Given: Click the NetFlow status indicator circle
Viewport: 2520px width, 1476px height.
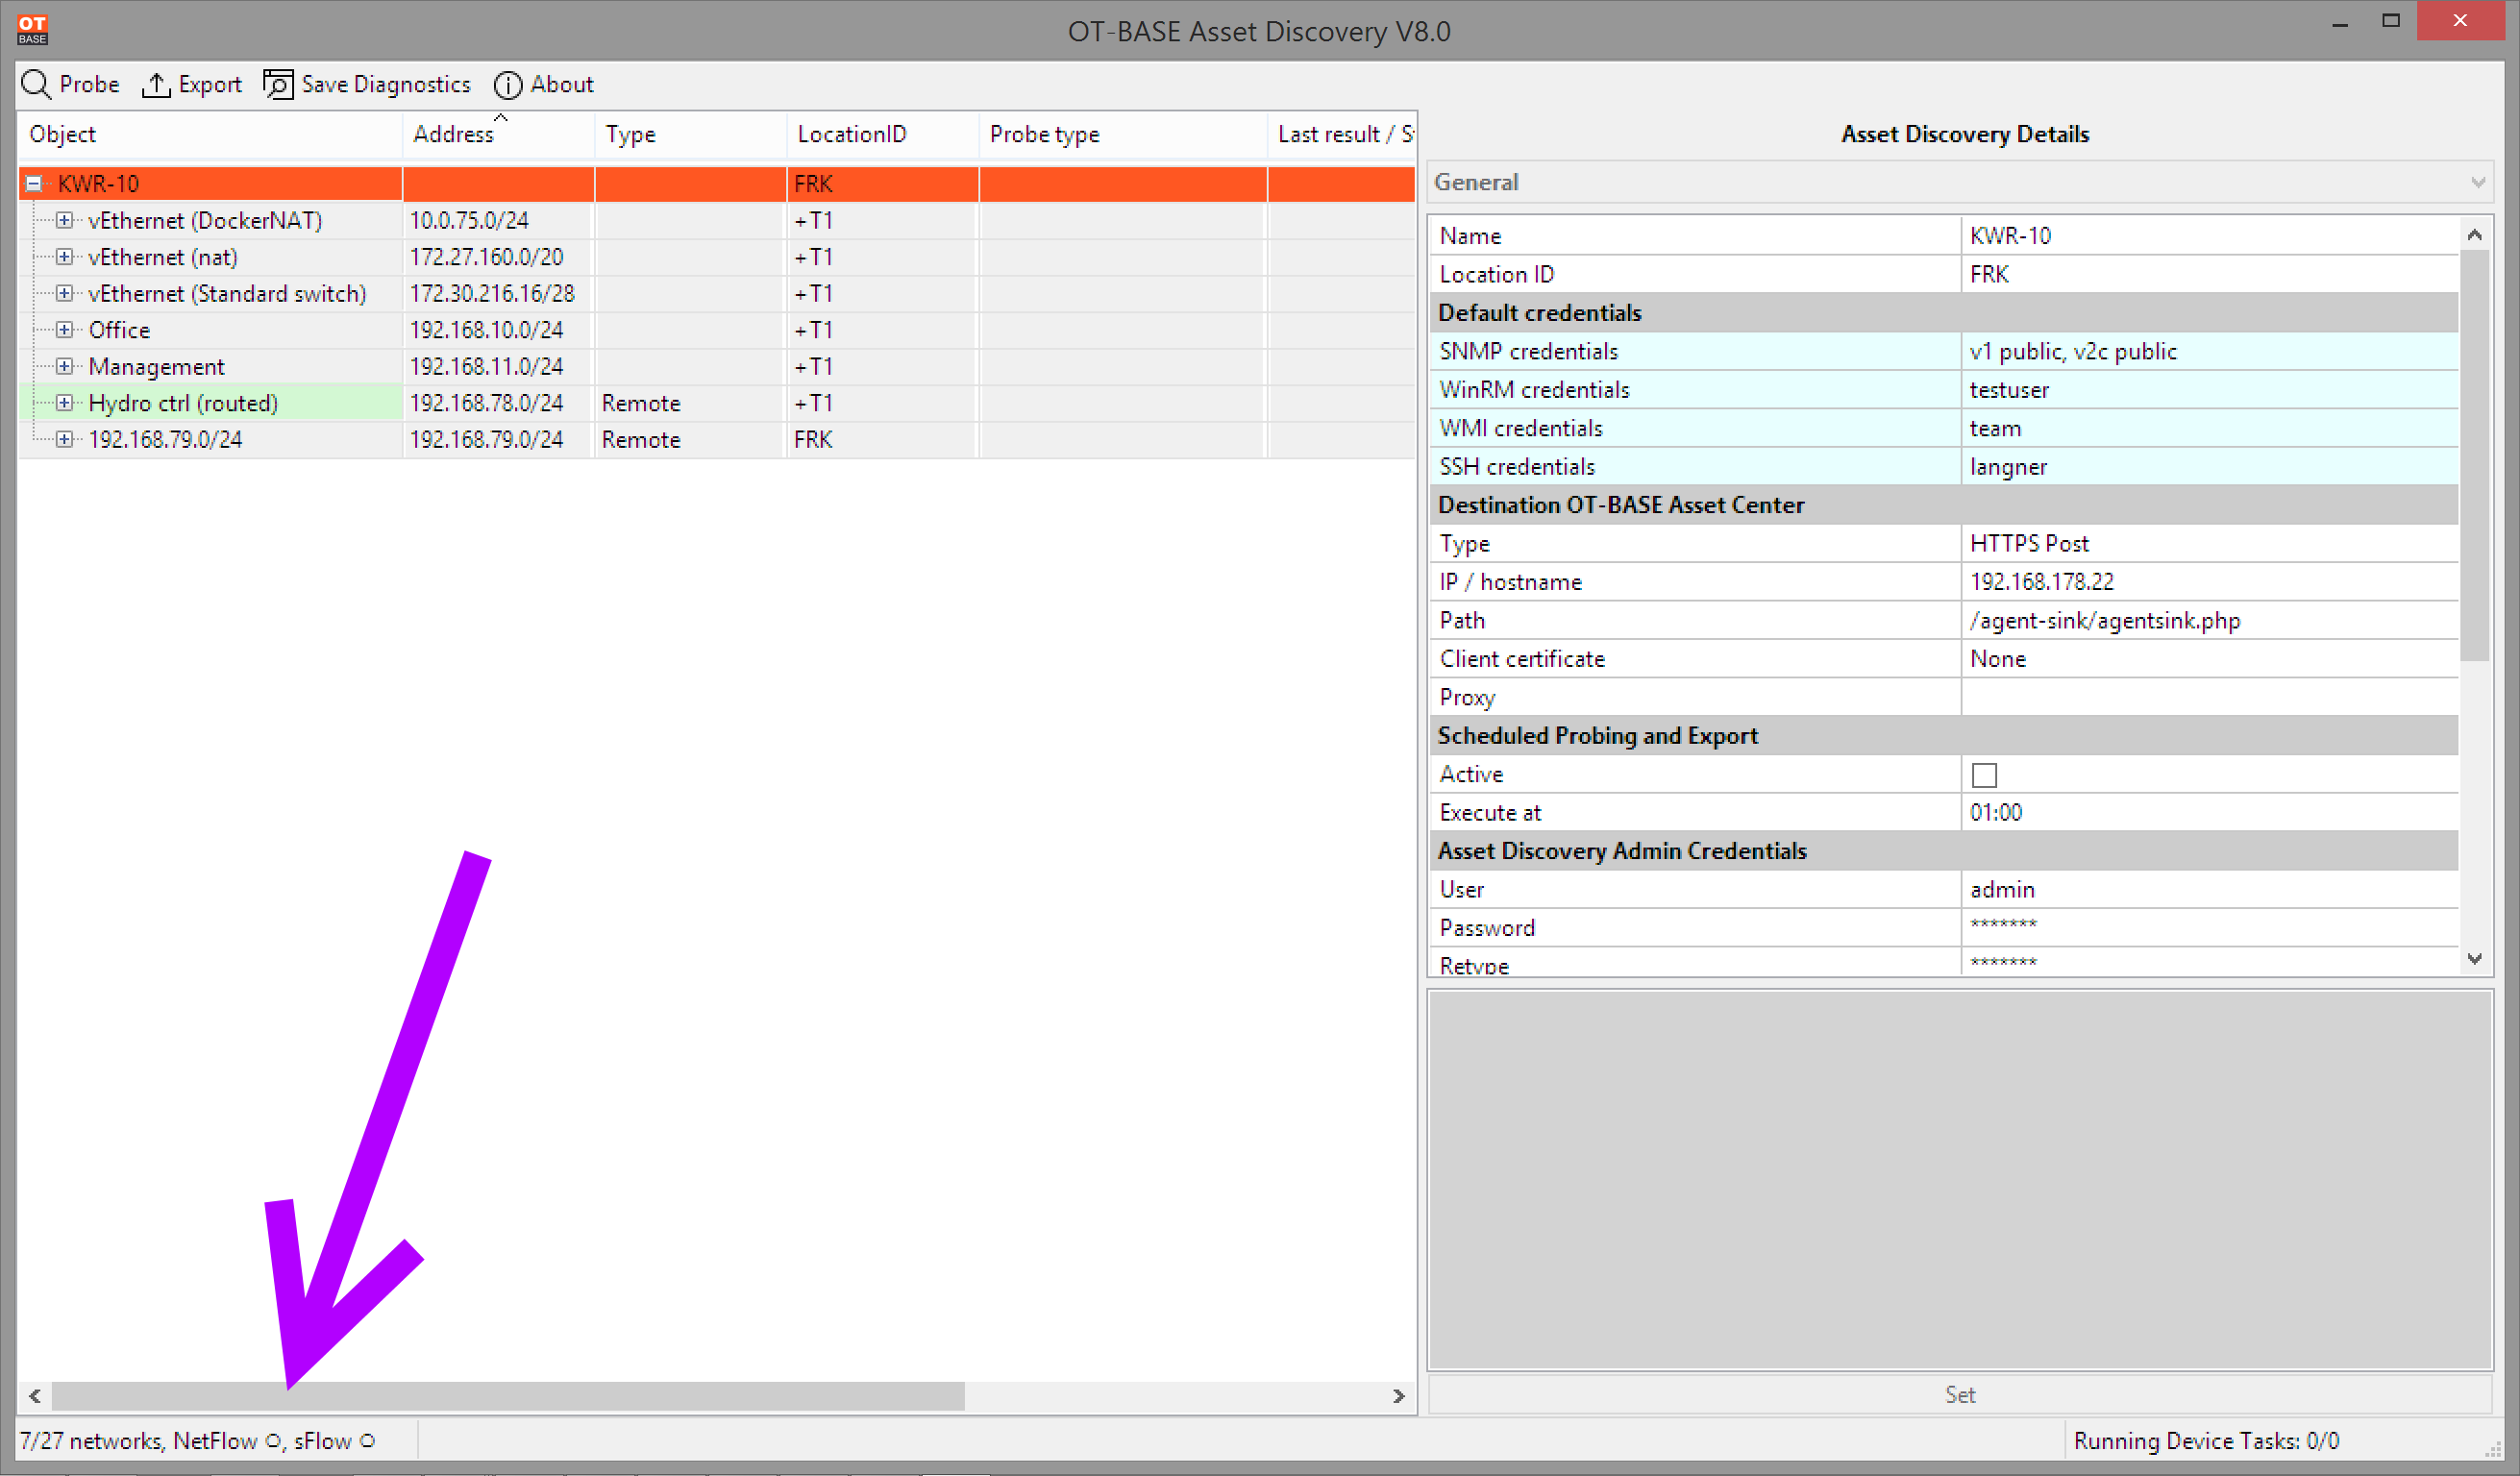Looking at the screenshot, I should click(x=272, y=1441).
